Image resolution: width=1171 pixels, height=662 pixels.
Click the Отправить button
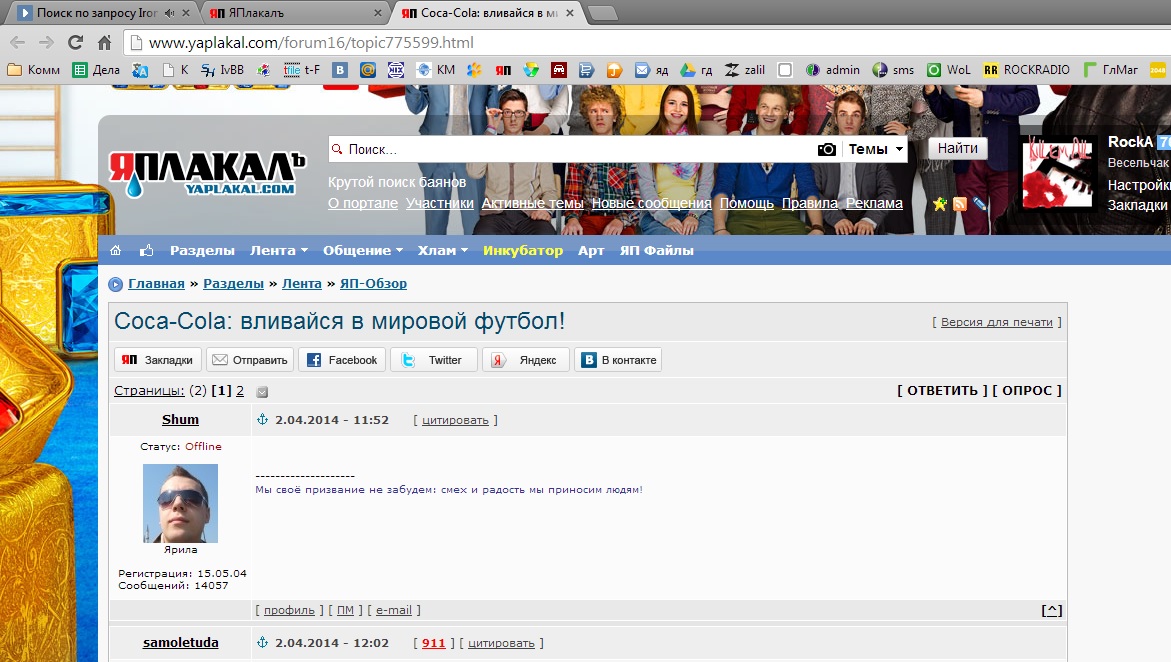click(x=250, y=359)
